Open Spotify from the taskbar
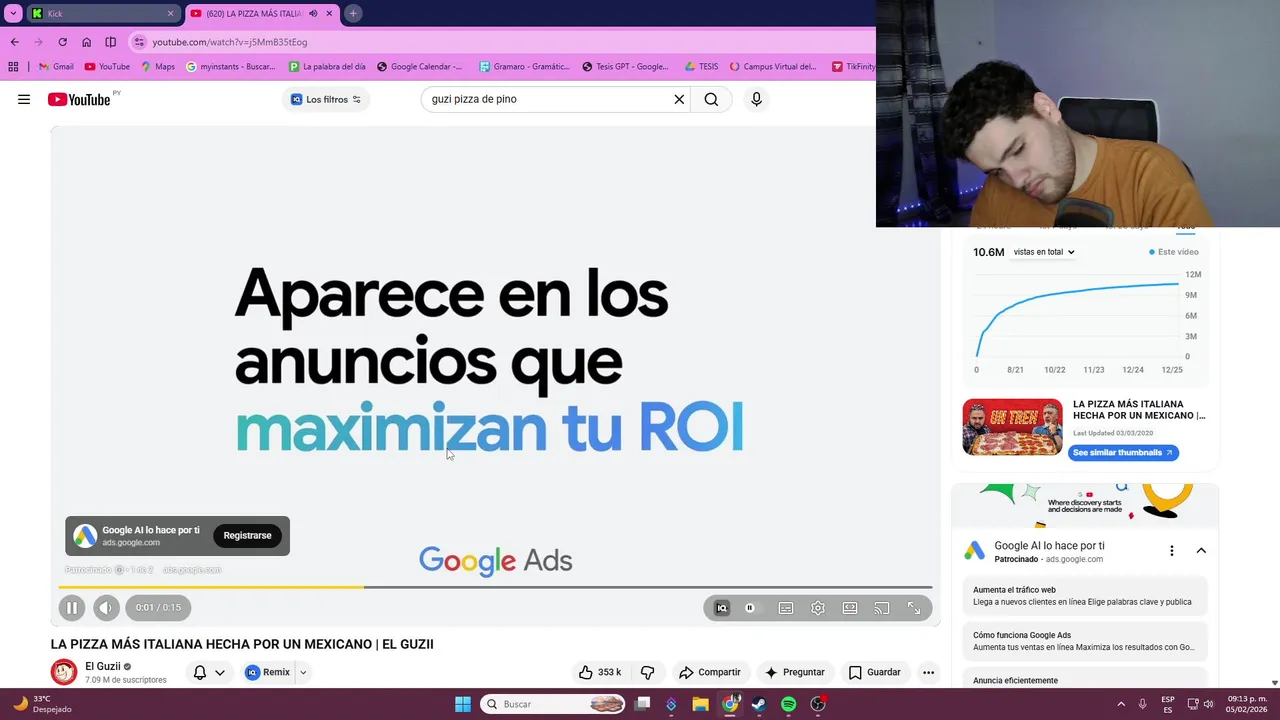 tap(788, 704)
